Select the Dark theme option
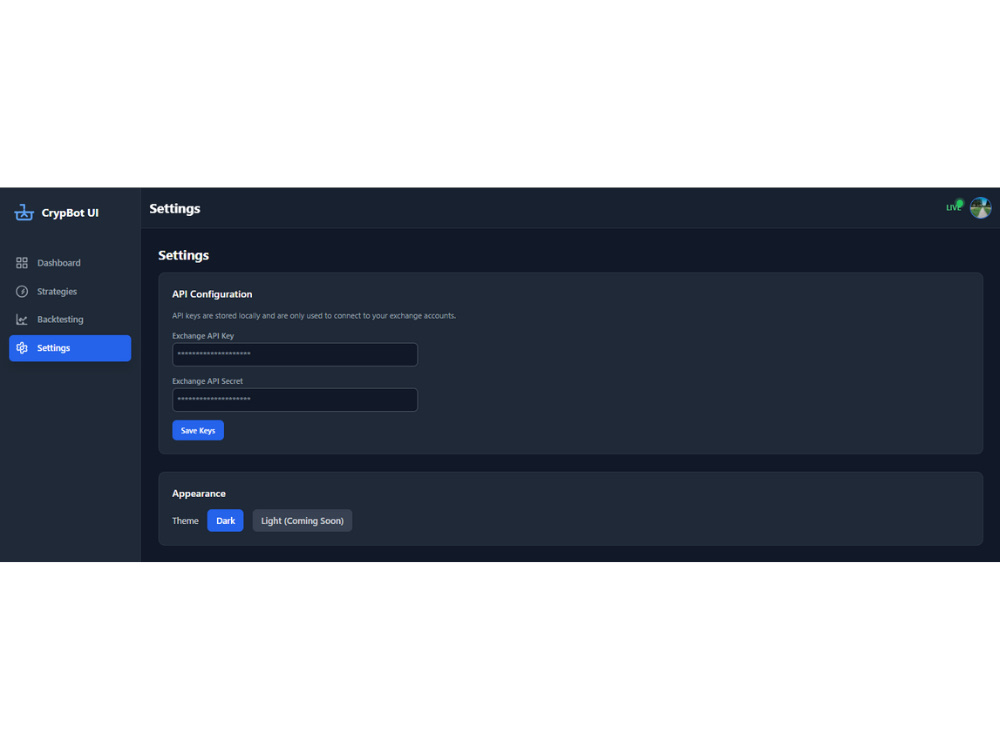This screenshot has height=750, width=1000. [225, 520]
